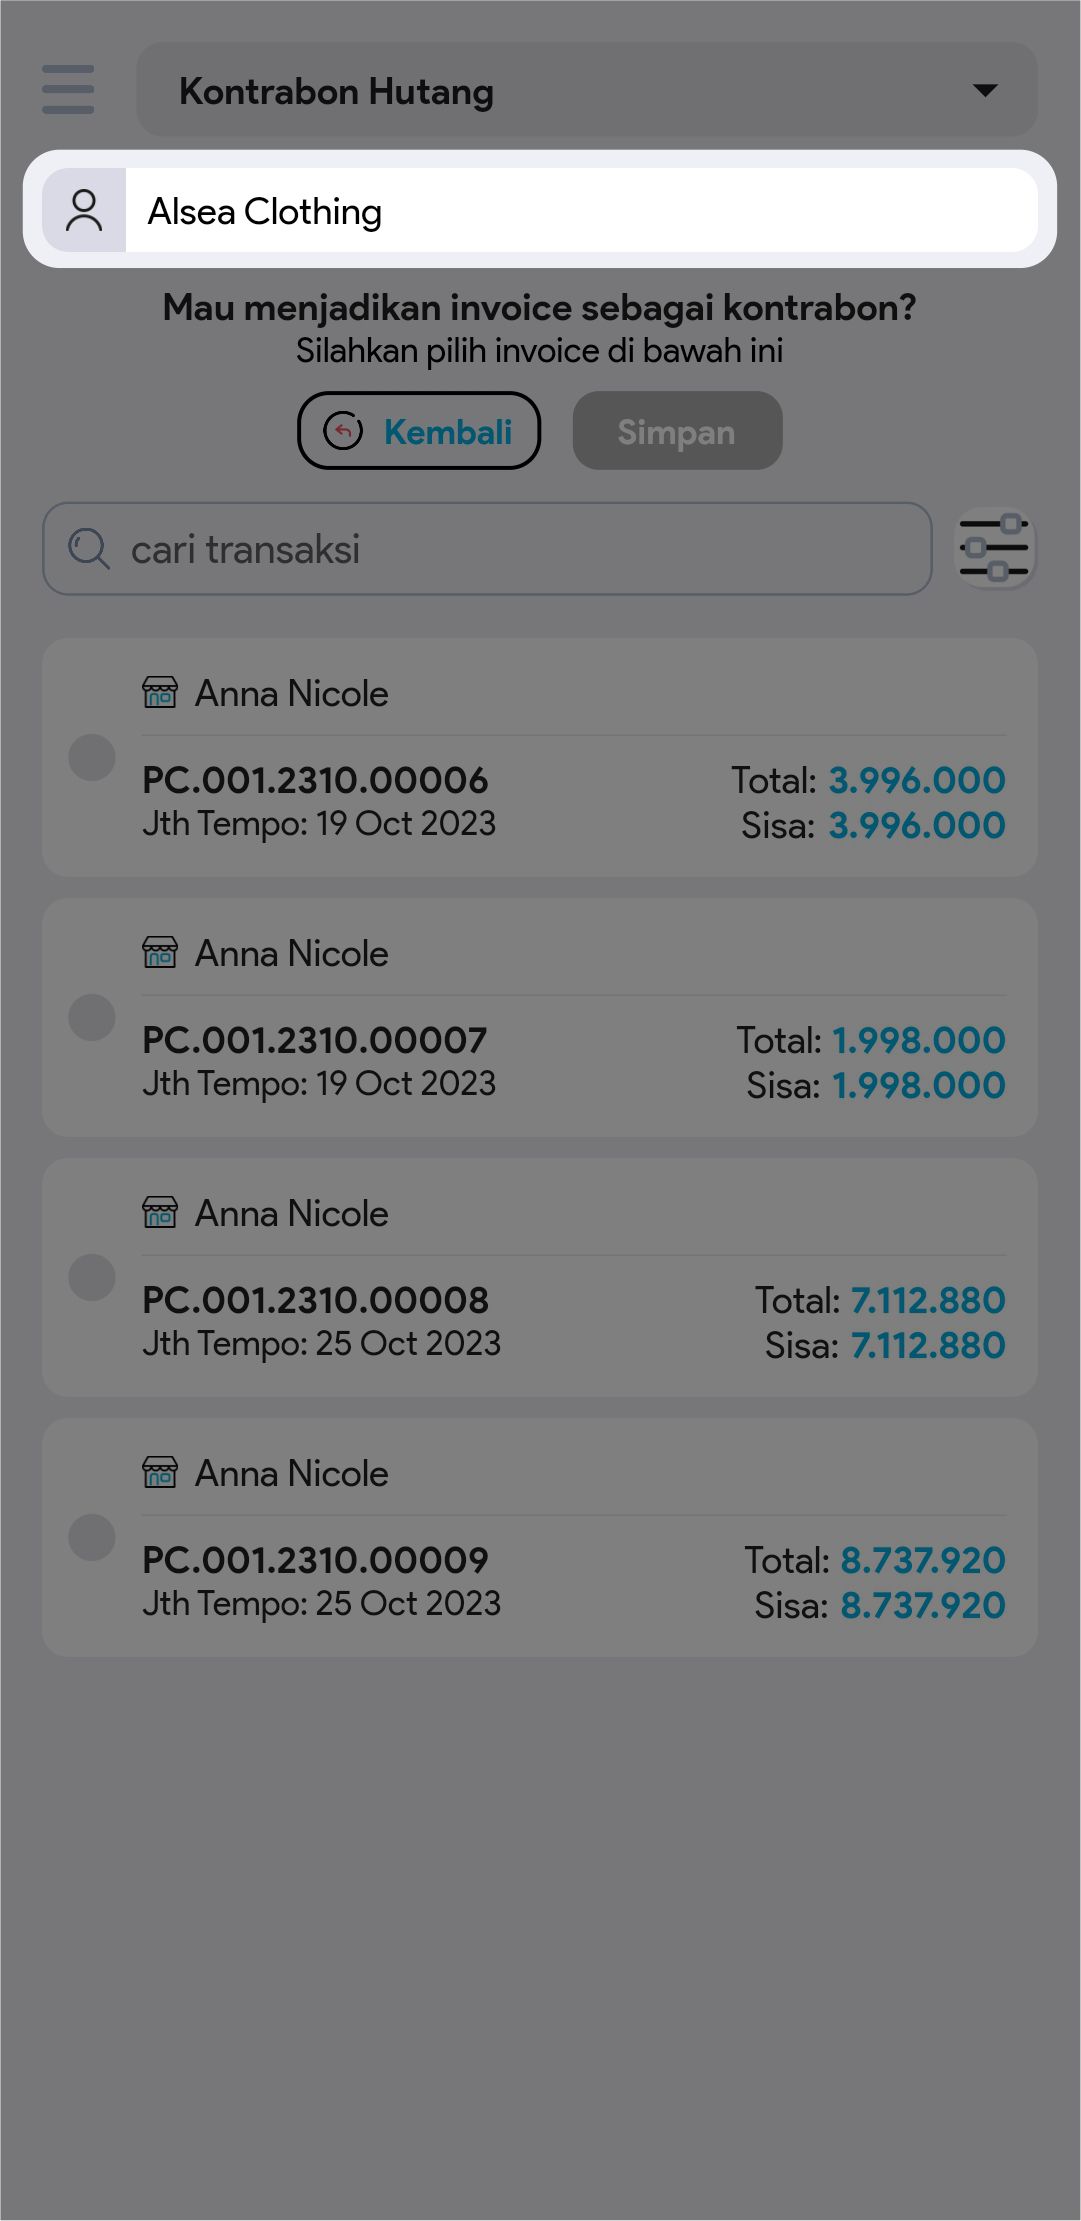Expand the Kontrabon Hutang dropdown arrow
Viewport: 1081px width, 2221px height.
[x=985, y=90]
